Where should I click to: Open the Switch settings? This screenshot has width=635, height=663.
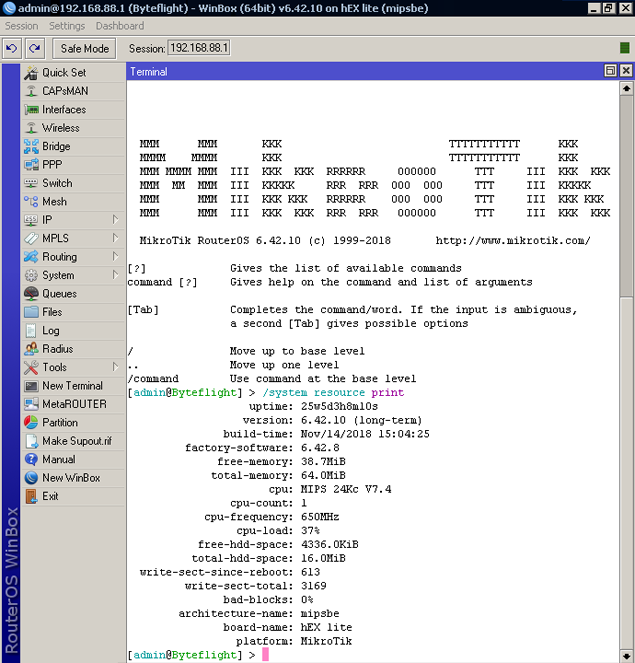(x=73, y=183)
